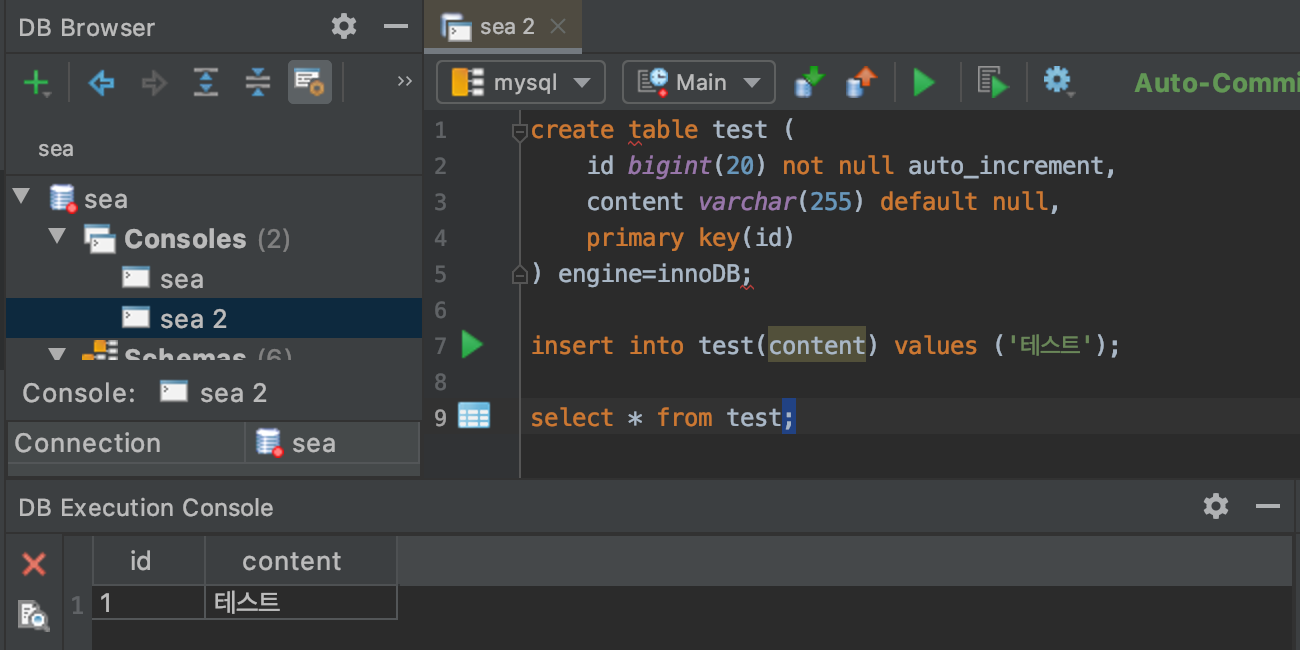This screenshot has width=1300, height=650.
Task: Collapse the sea connection tree node
Action: [x=22, y=197]
